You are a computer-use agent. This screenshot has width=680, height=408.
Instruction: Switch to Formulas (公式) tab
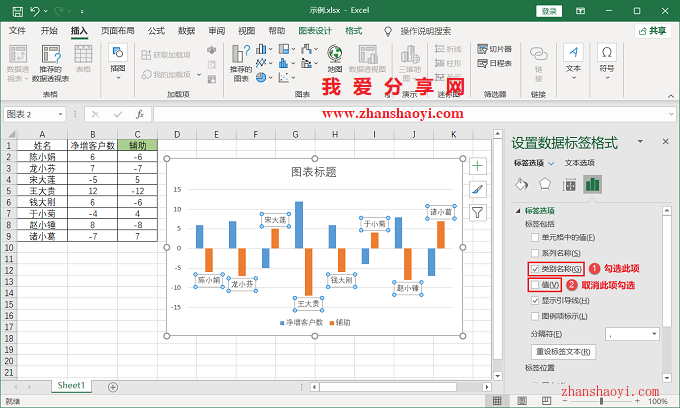coord(156,31)
